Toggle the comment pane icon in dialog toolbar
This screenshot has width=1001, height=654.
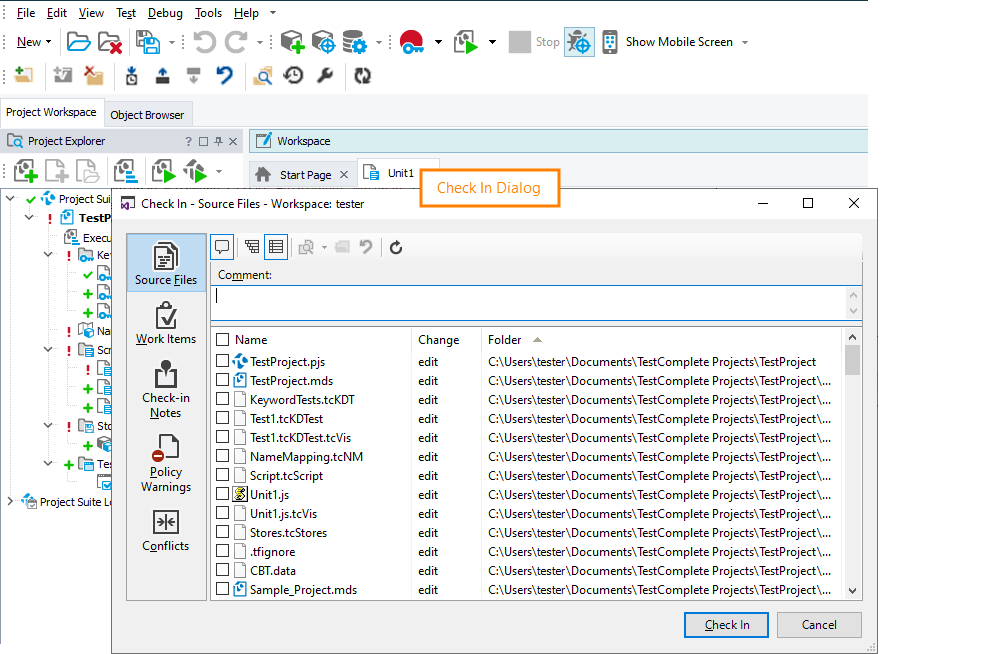(x=221, y=247)
